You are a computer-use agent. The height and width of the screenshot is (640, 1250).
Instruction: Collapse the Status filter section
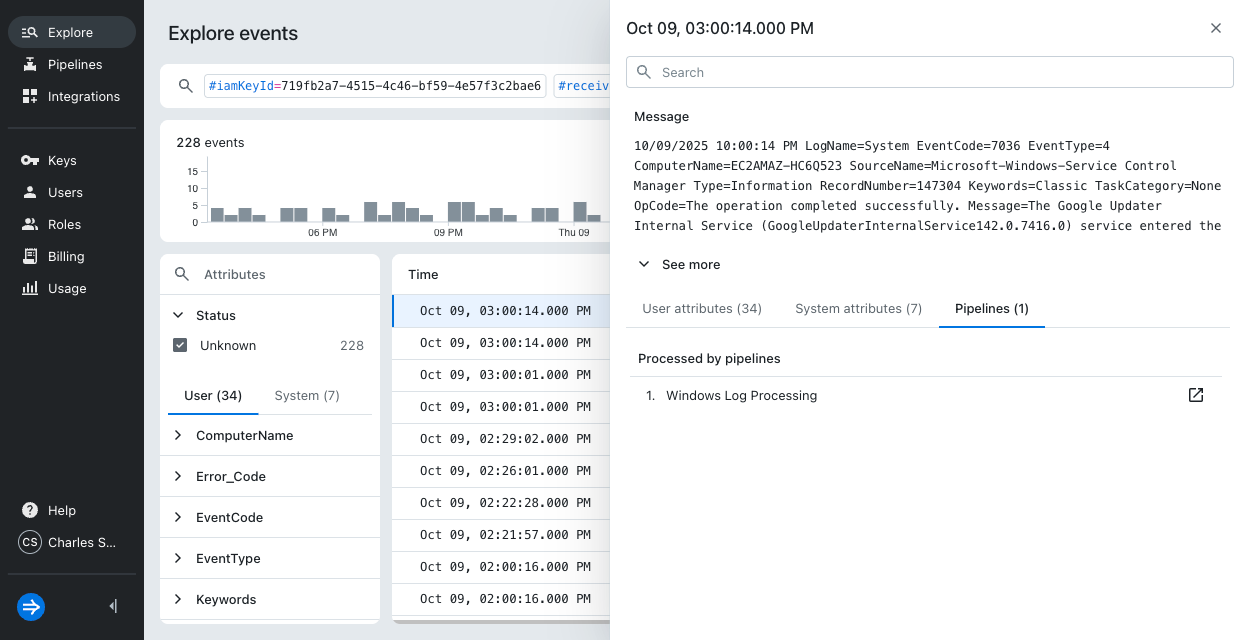[179, 315]
